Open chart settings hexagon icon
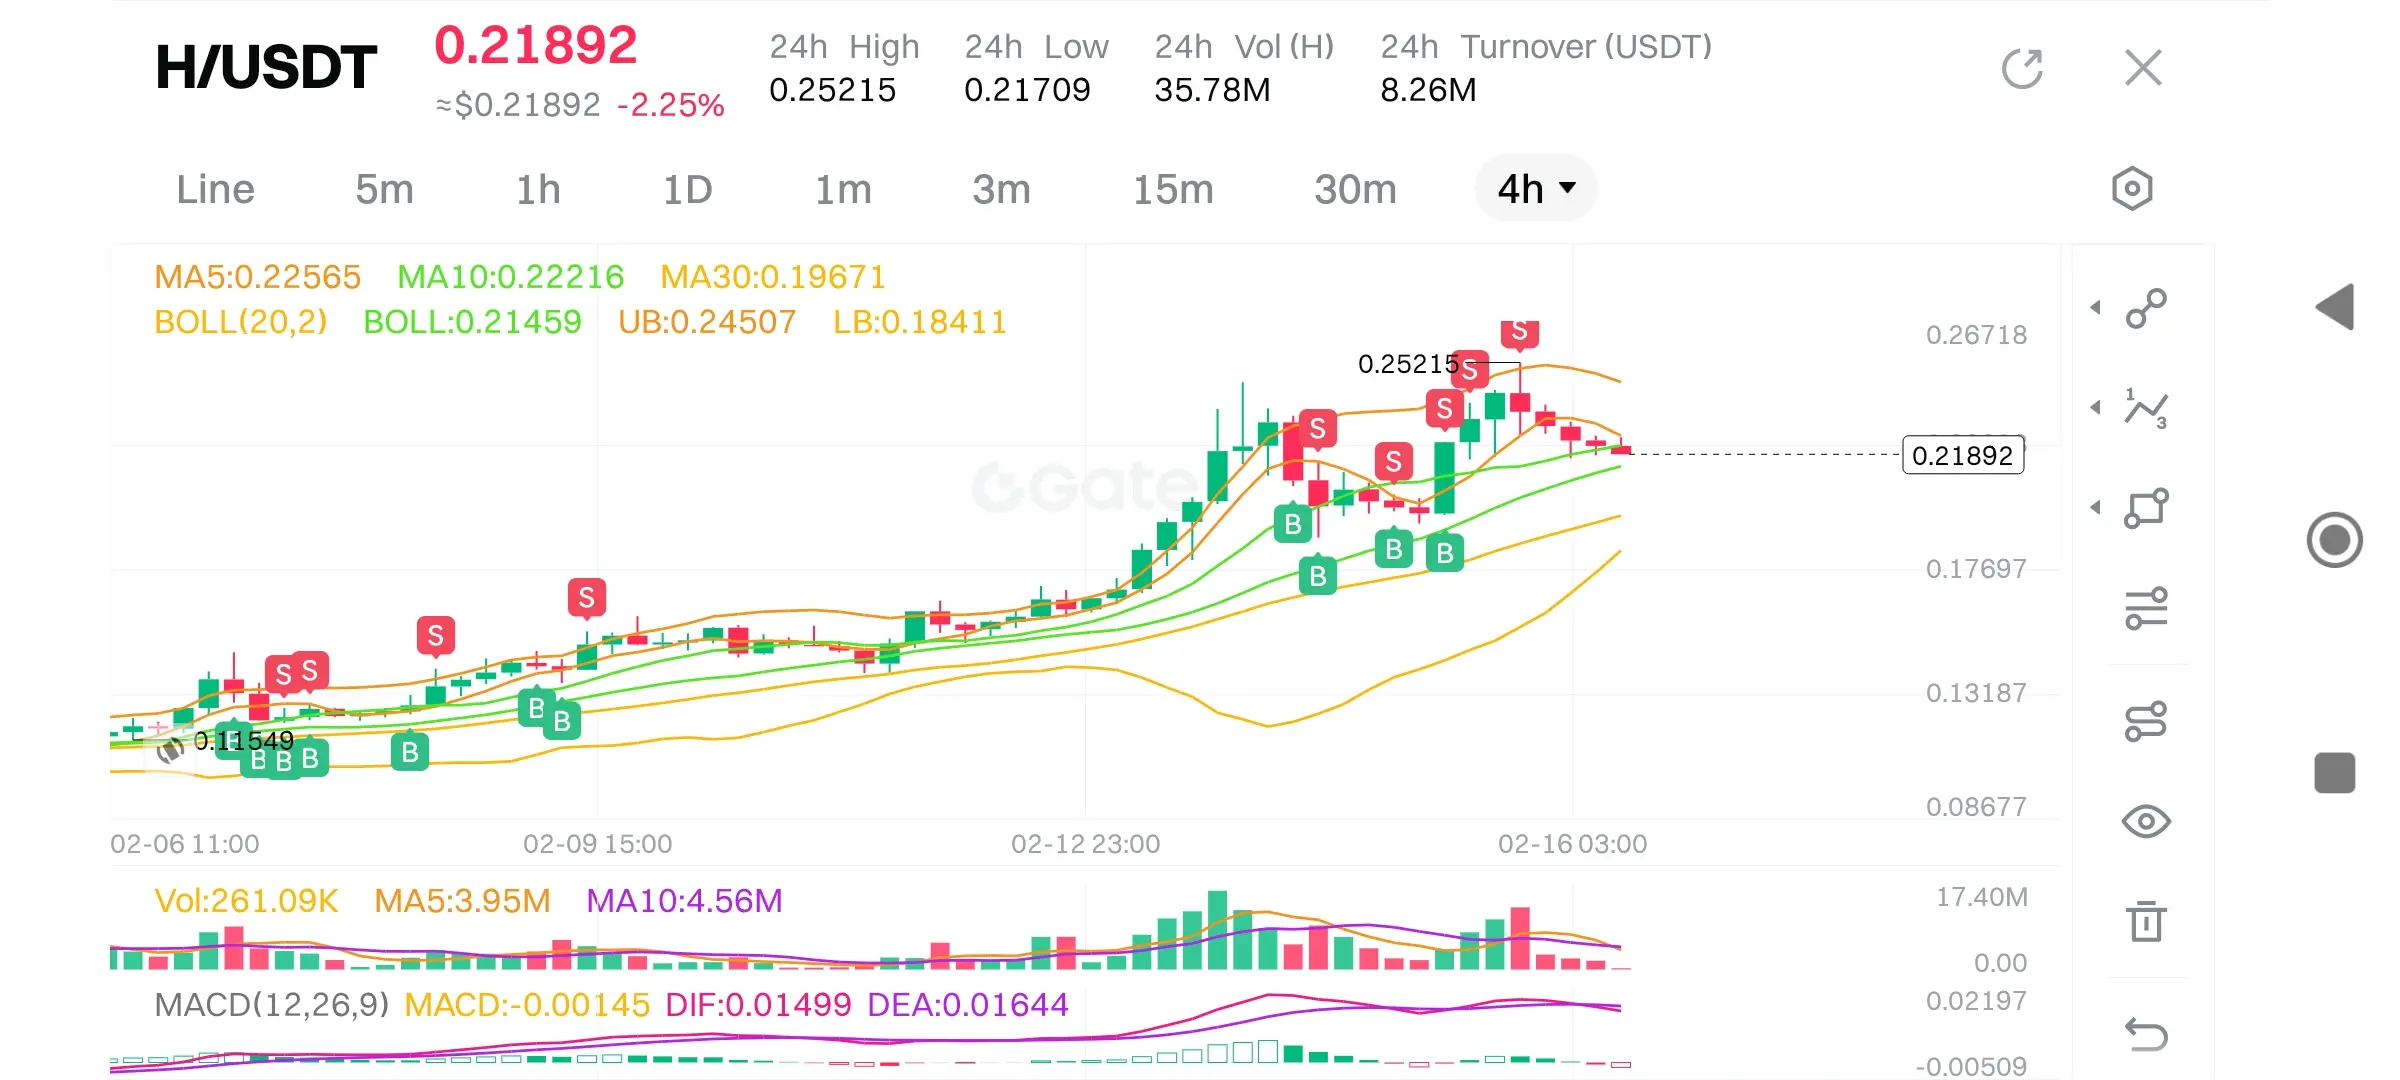 pyautogui.click(x=2131, y=188)
